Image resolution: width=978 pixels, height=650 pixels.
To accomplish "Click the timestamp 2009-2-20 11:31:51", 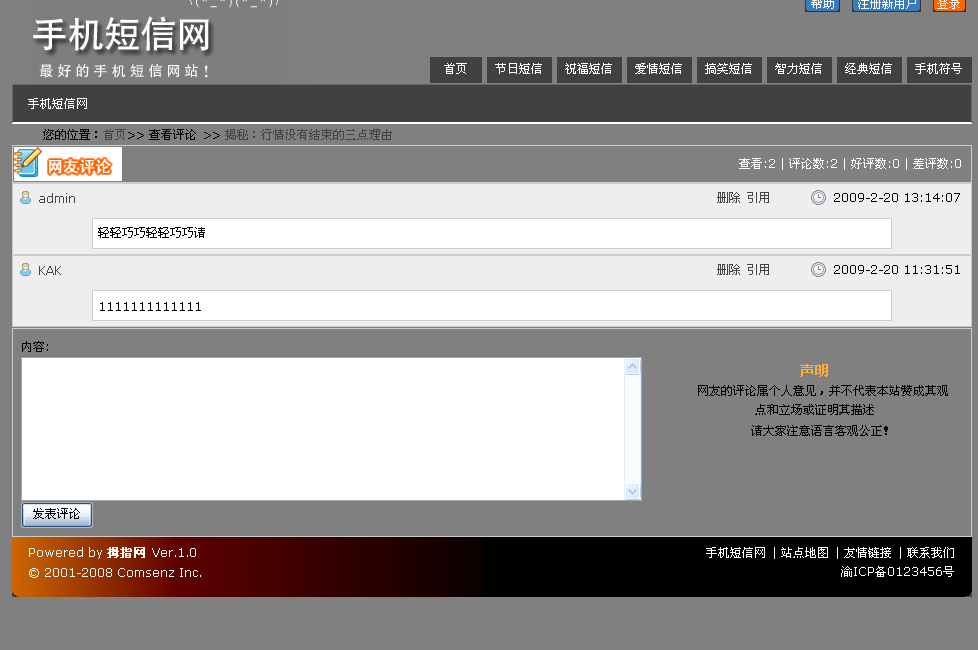I will pyautogui.click(x=896, y=269).
